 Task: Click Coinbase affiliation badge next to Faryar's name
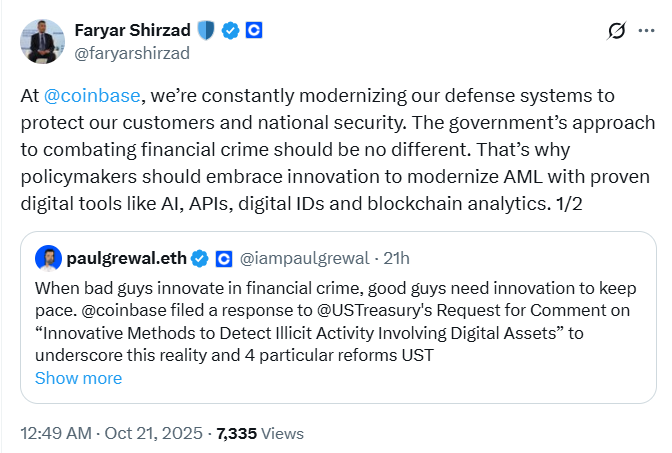pyautogui.click(x=254, y=30)
